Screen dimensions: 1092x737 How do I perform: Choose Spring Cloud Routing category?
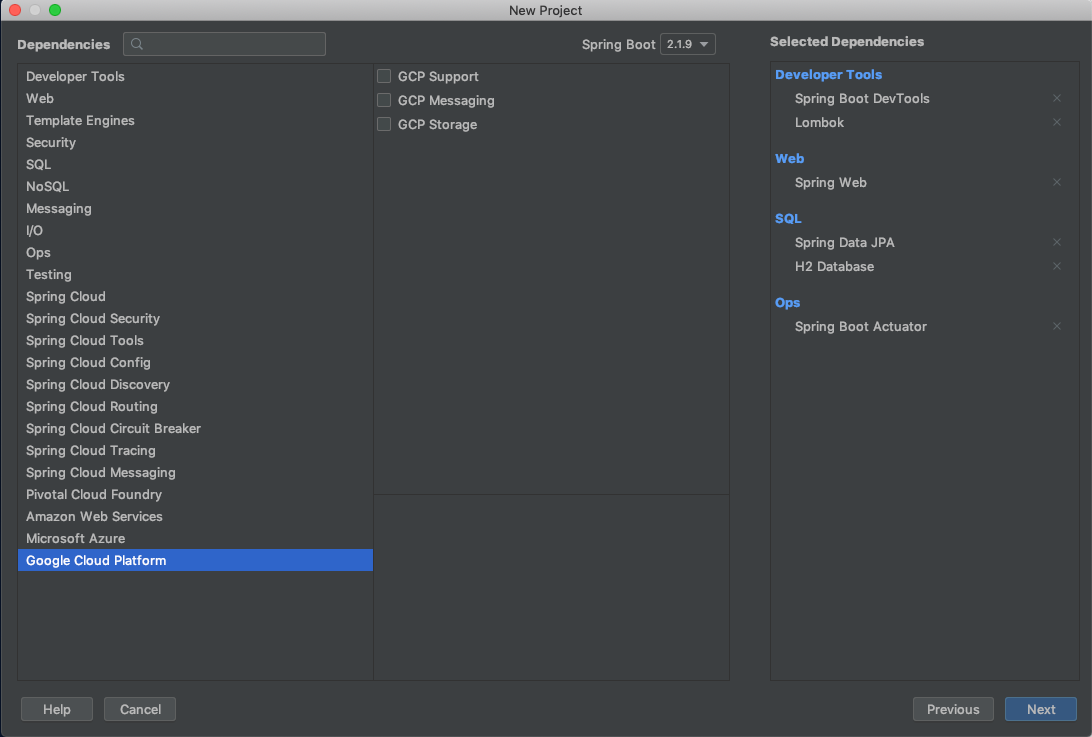click(195, 406)
